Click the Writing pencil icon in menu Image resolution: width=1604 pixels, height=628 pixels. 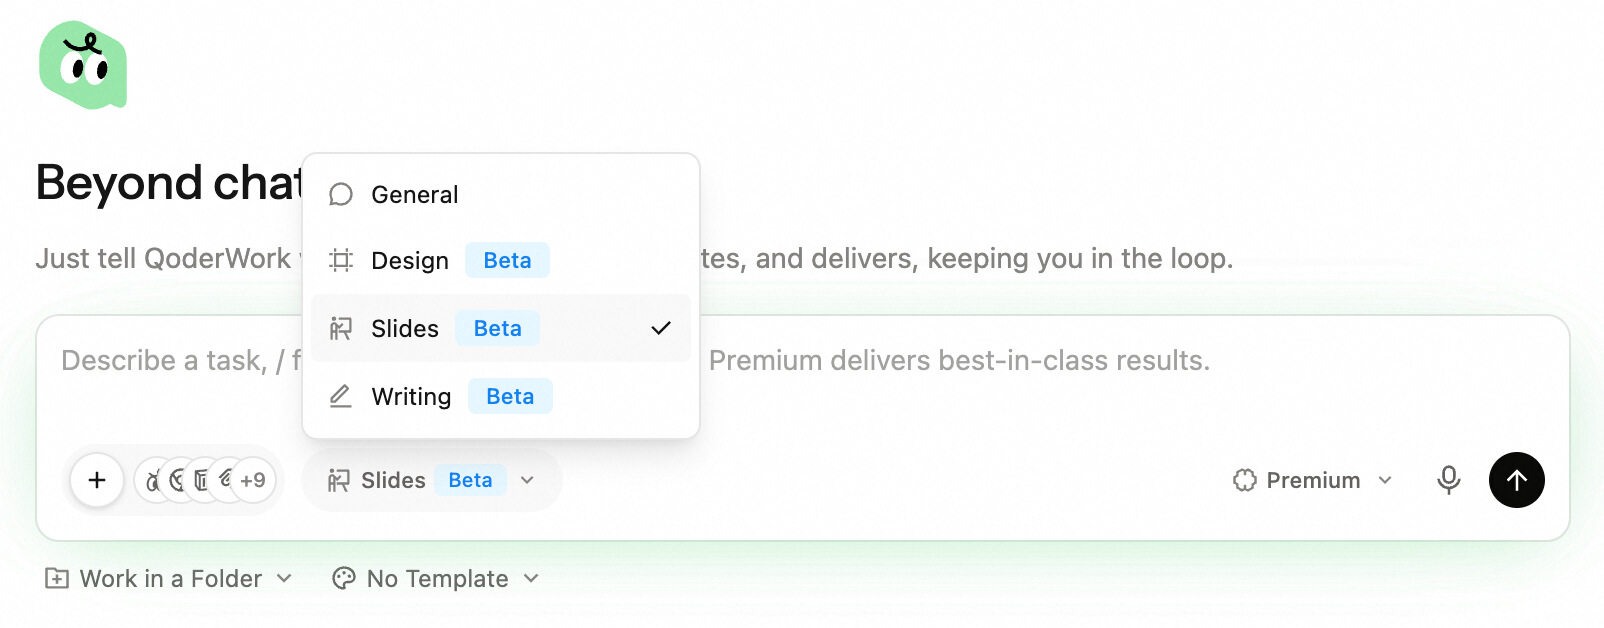pyautogui.click(x=341, y=396)
